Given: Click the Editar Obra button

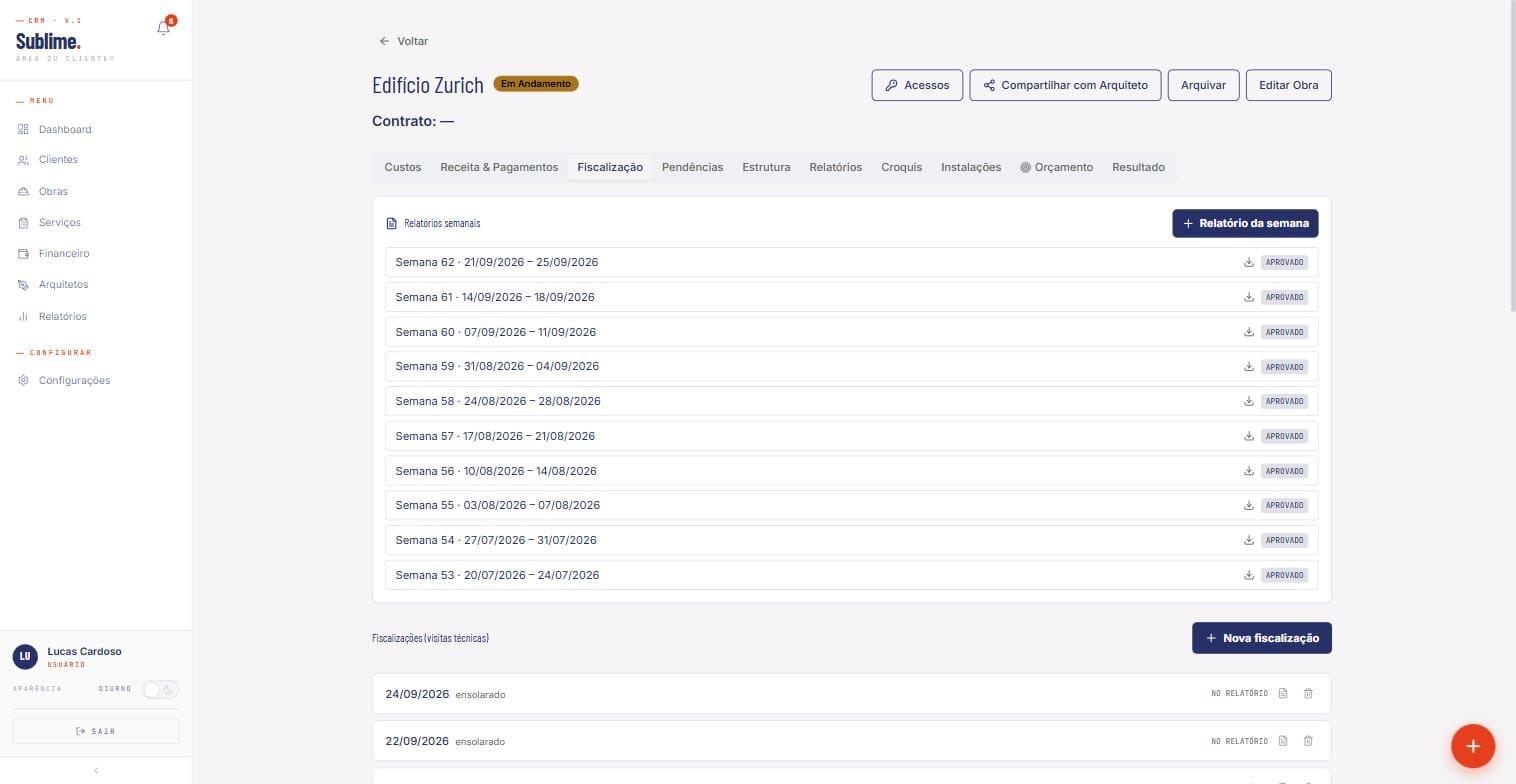Looking at the screenshot, I should (1288, 85).
